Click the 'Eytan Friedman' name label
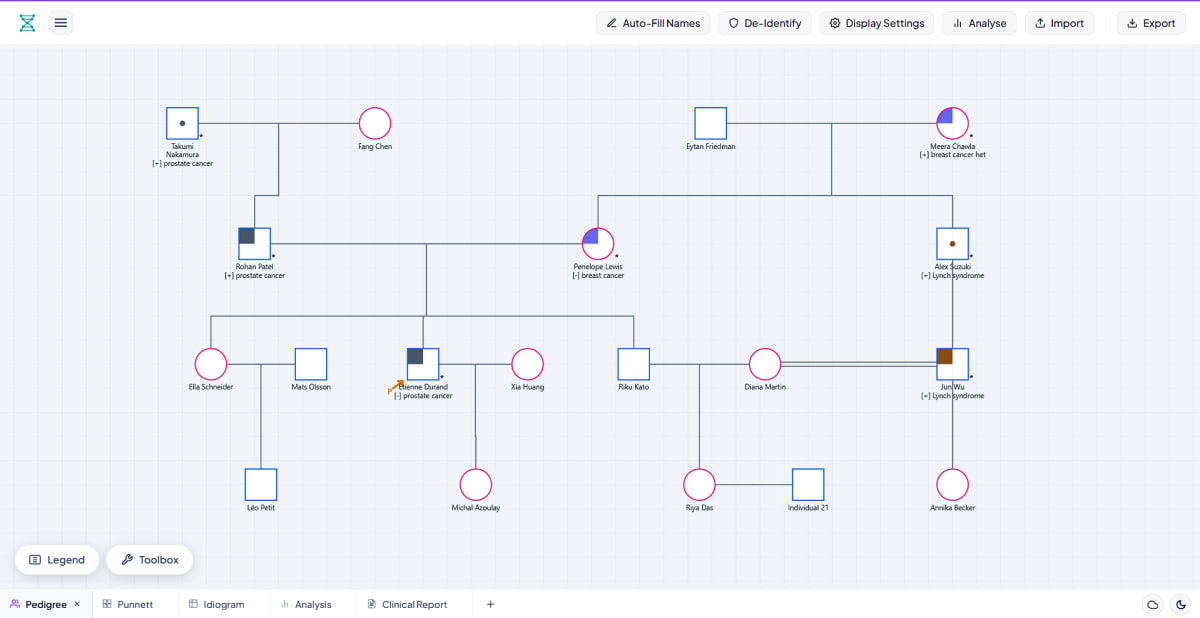This screenshot has width=1200, height=618. tap(711, 147)
